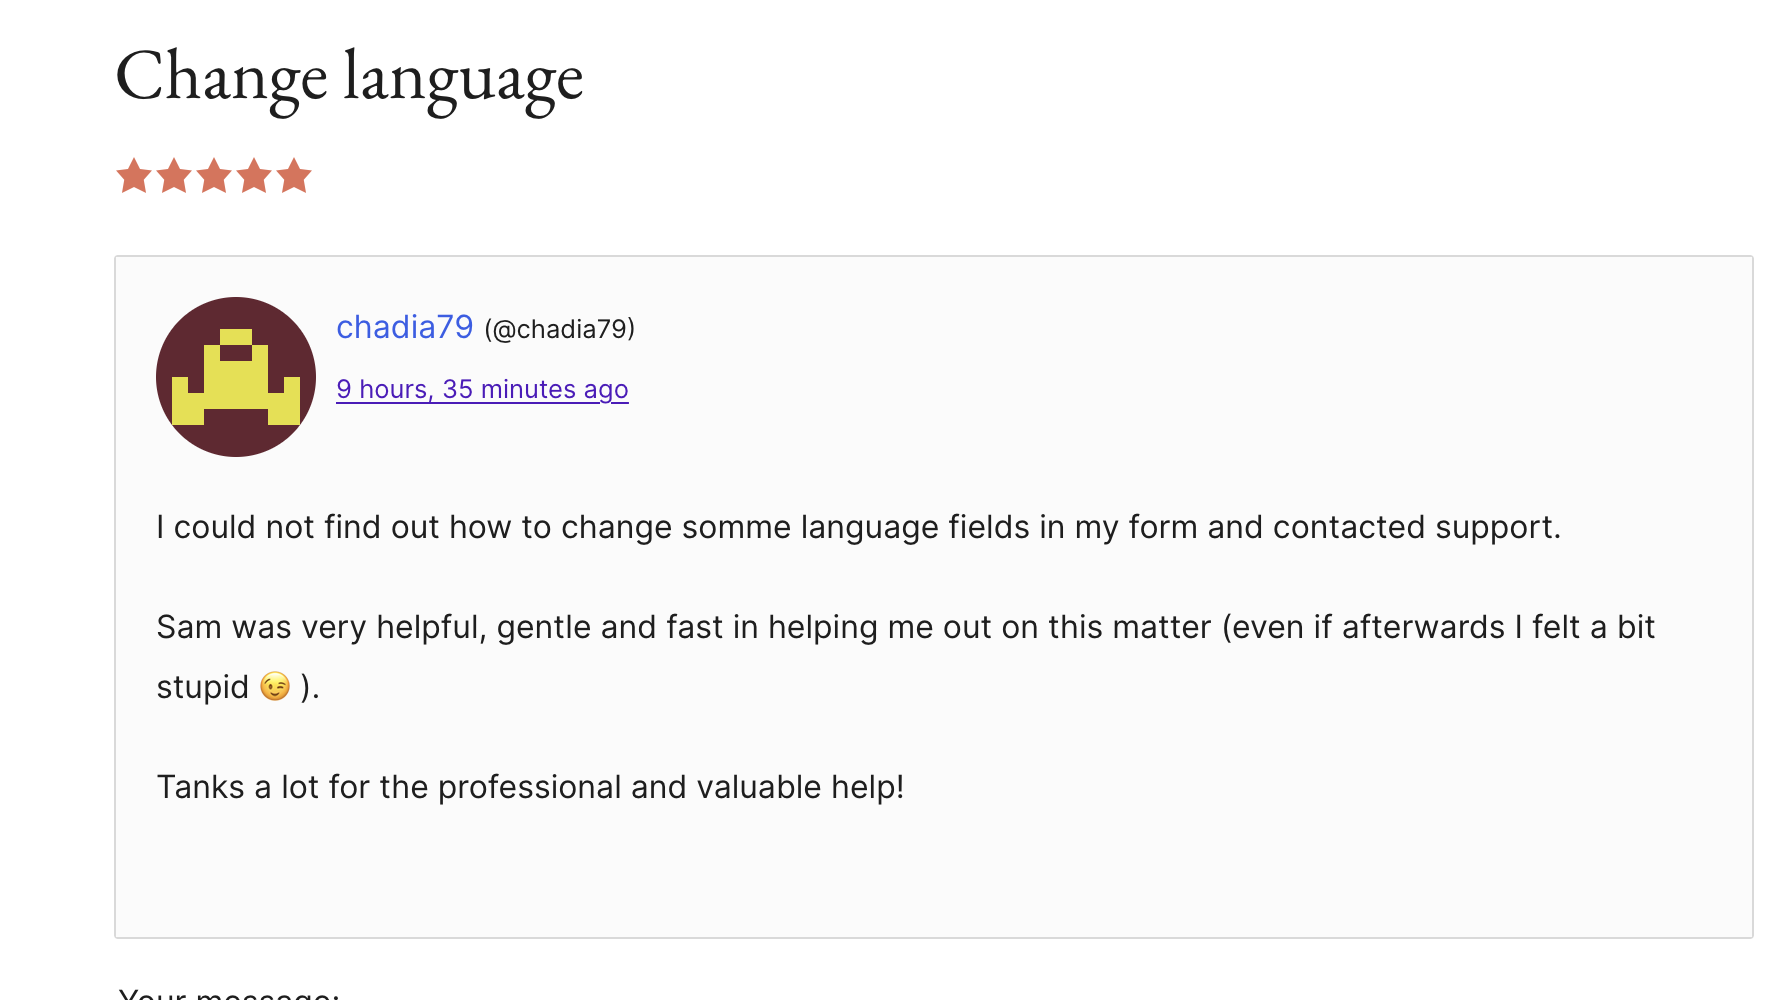The width and height of the screenshot is (1786, 1000).
Task: Click the 'Tanks a lot' closing line
Action: click(x=530, y=787)
